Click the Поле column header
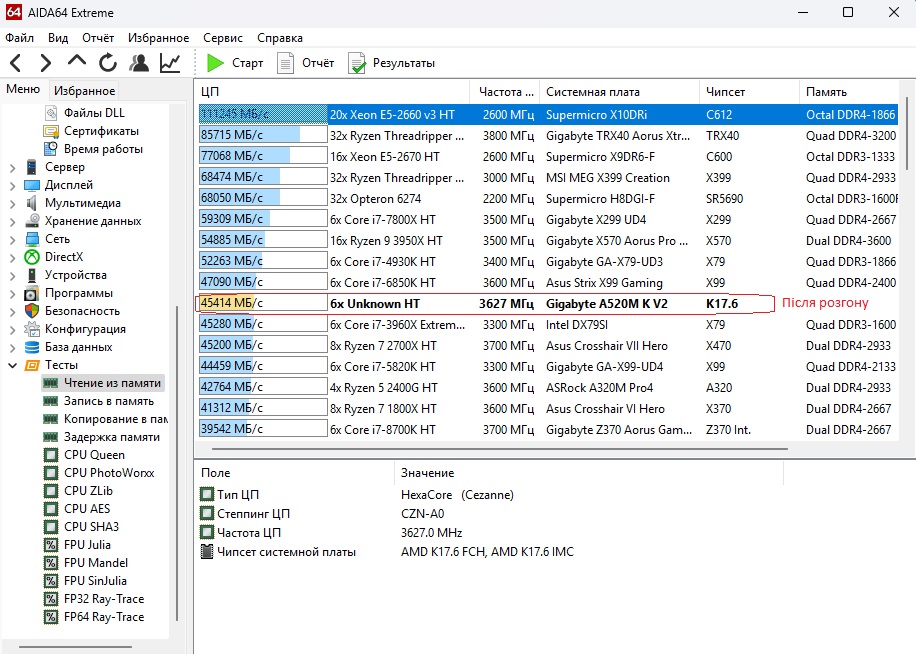This screenshot has width=916, height=654. click(x=295, y=473)
